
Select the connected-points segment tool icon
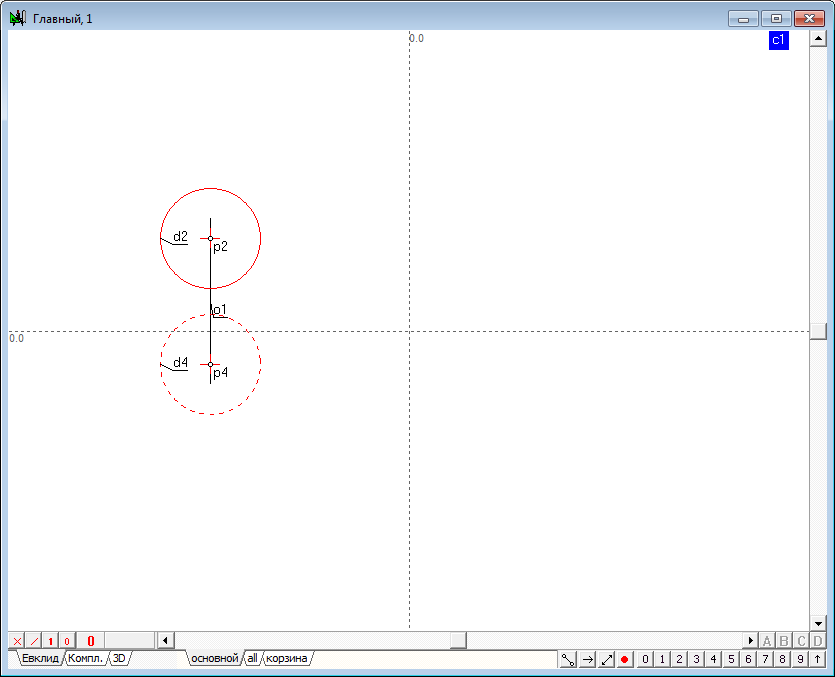[568, 659]
